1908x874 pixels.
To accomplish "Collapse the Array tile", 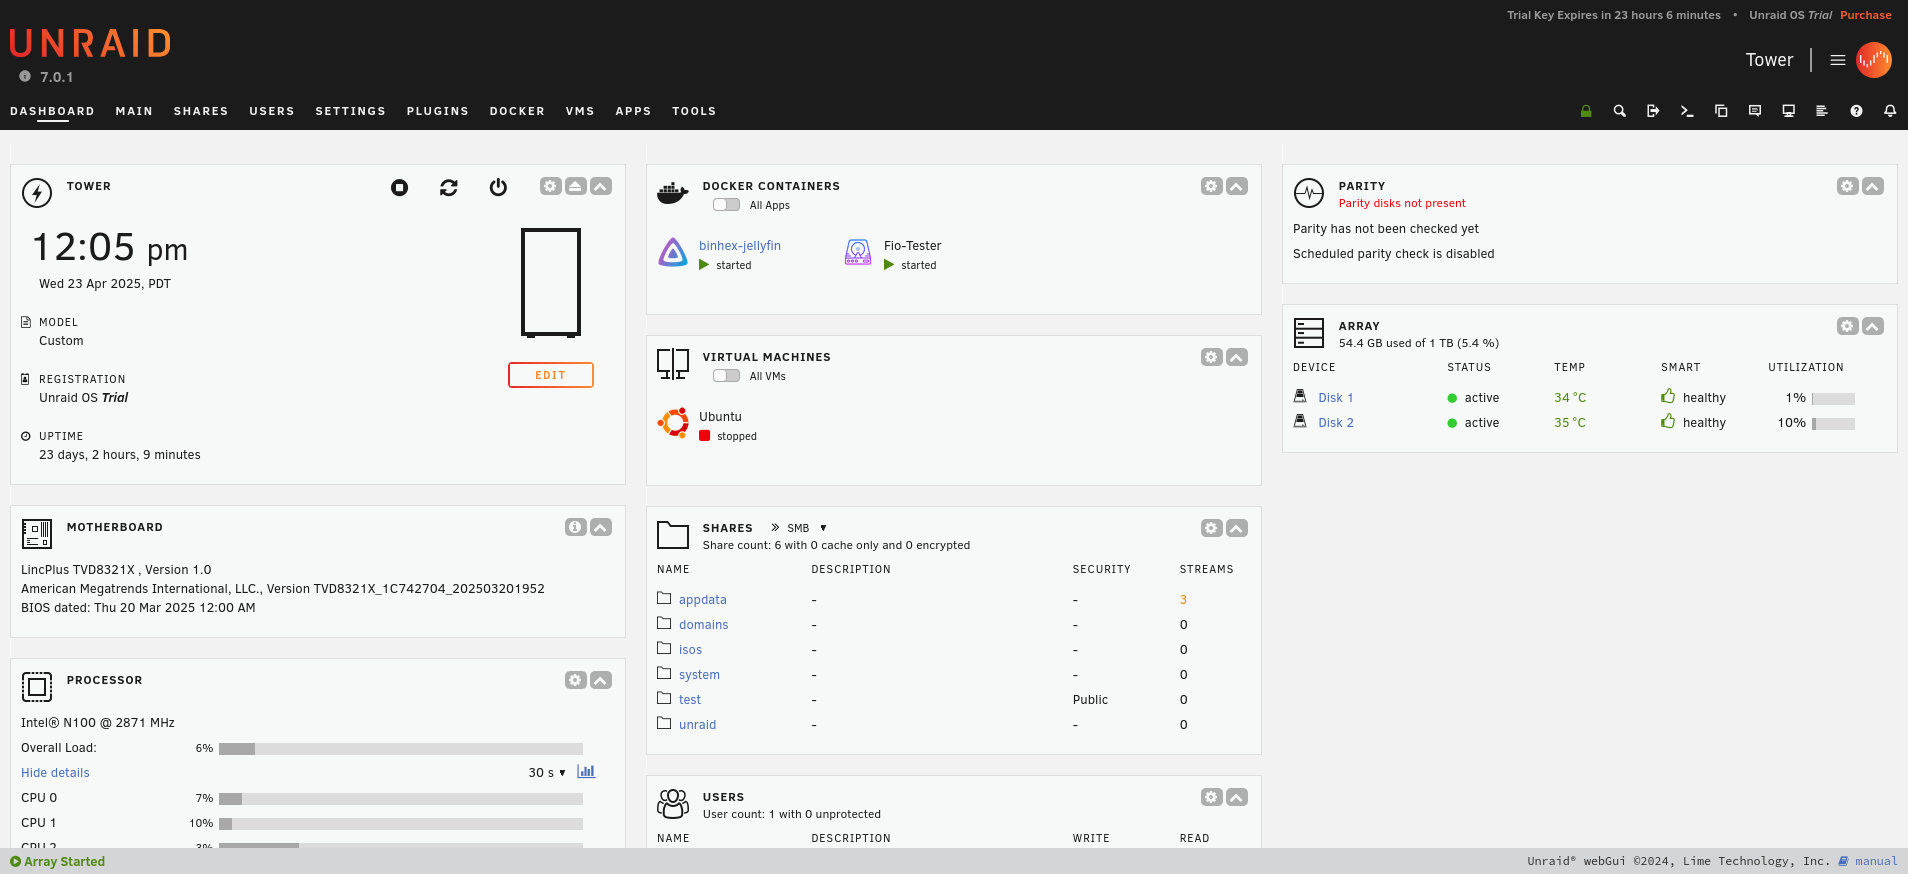I will point(1873,326).
